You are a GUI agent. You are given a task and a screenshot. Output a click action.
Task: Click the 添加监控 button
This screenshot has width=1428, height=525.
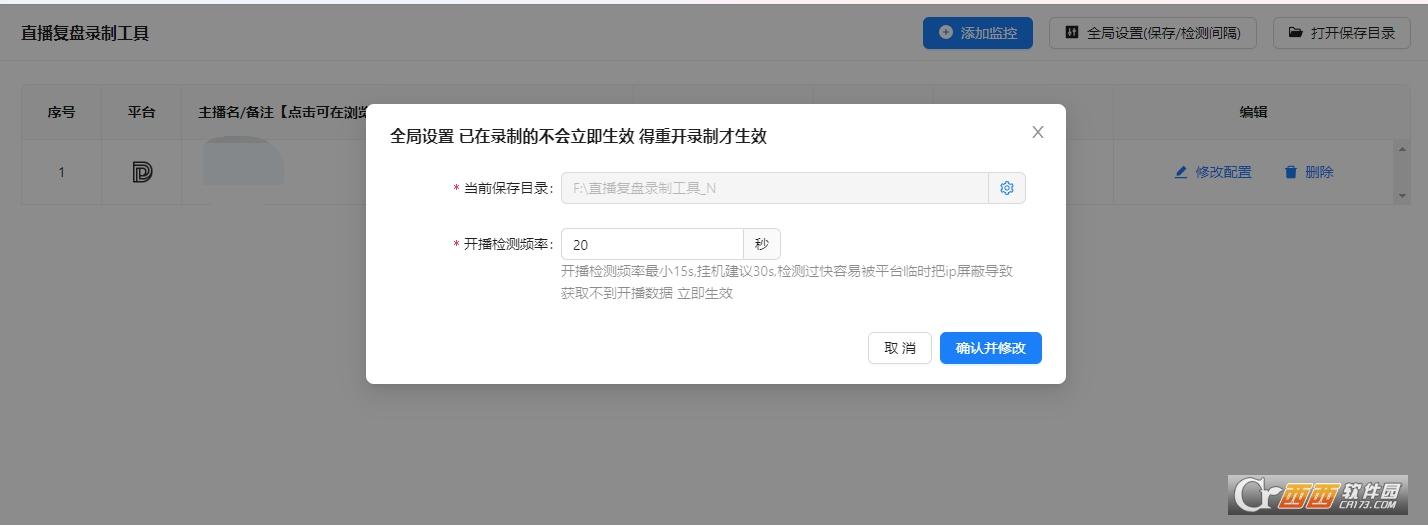point(977,33)
